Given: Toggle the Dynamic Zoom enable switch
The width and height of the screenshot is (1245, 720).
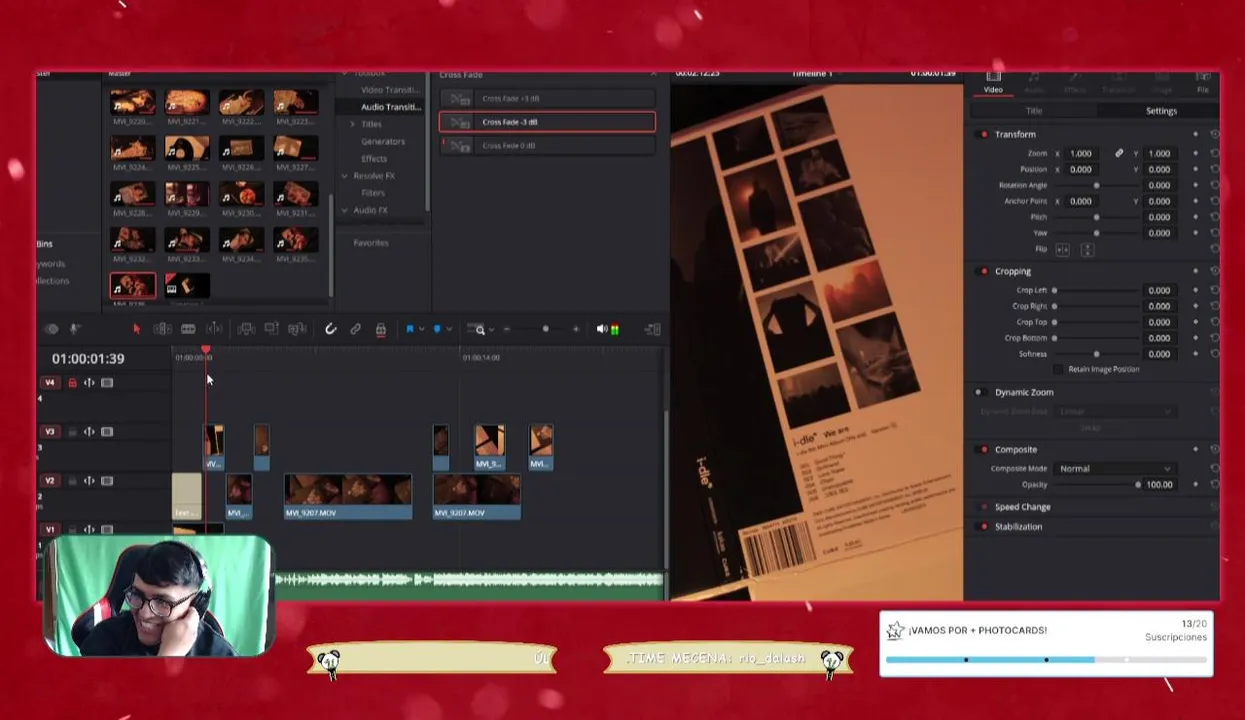Looking at the screenshot, I should click(x=979, y=392).
